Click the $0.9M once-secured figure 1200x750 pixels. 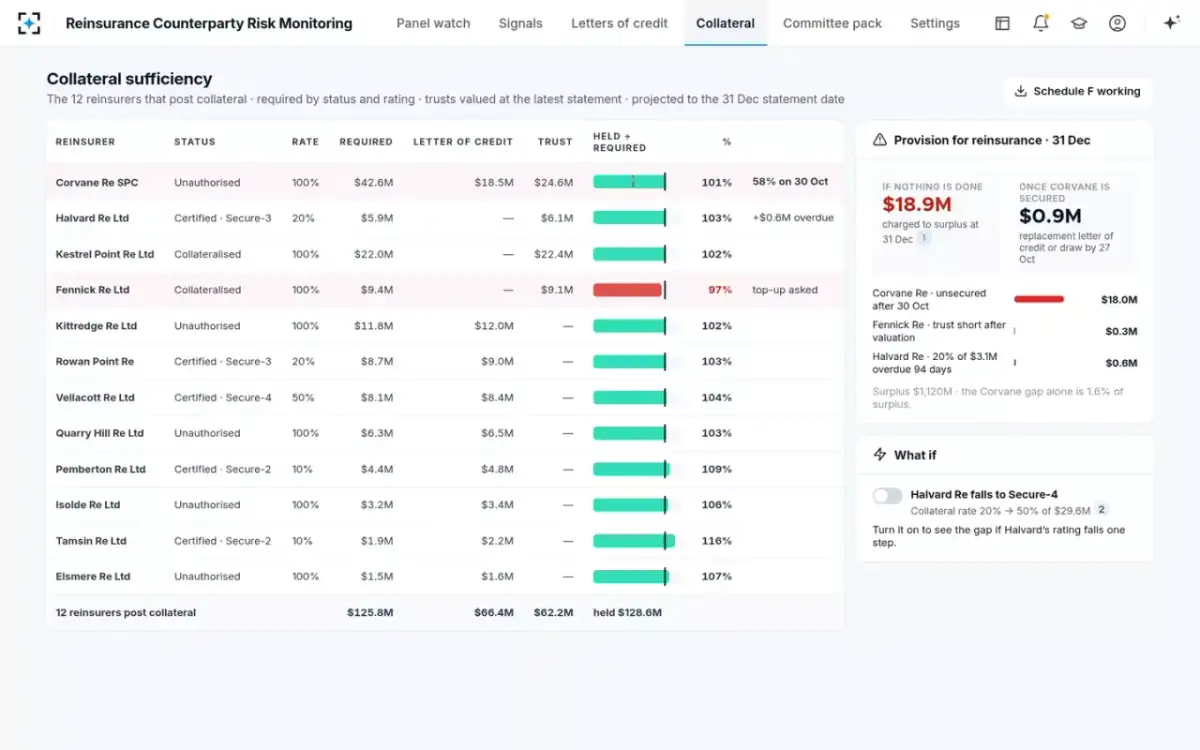(x=1050, y=216)
